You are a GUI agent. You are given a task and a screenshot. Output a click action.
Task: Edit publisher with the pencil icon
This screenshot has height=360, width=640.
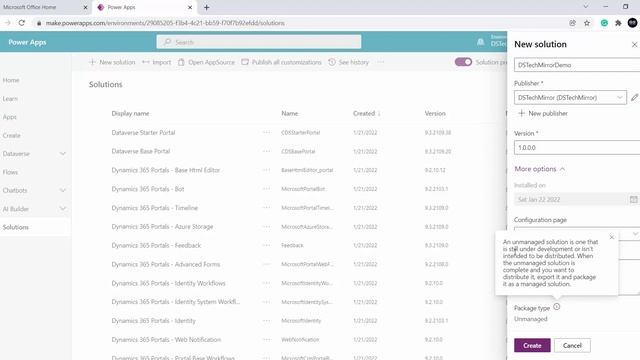click(x=634, y=98)
